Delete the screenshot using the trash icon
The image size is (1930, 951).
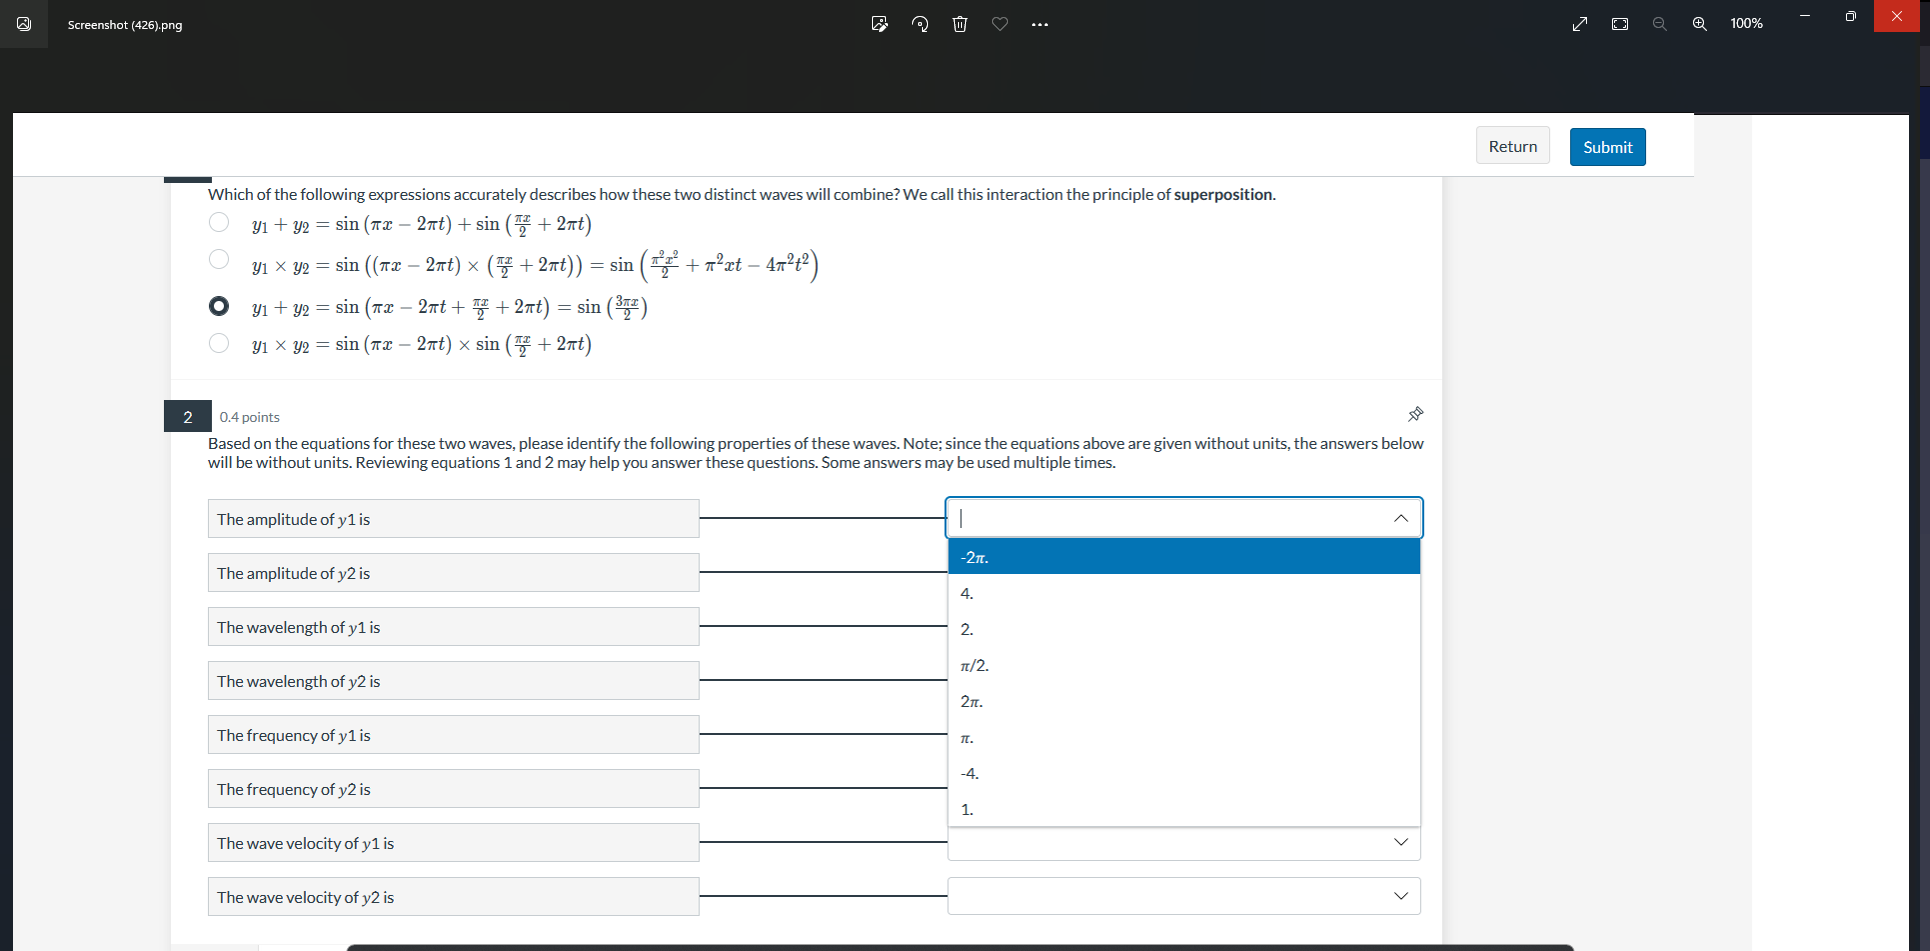point(960,24)
